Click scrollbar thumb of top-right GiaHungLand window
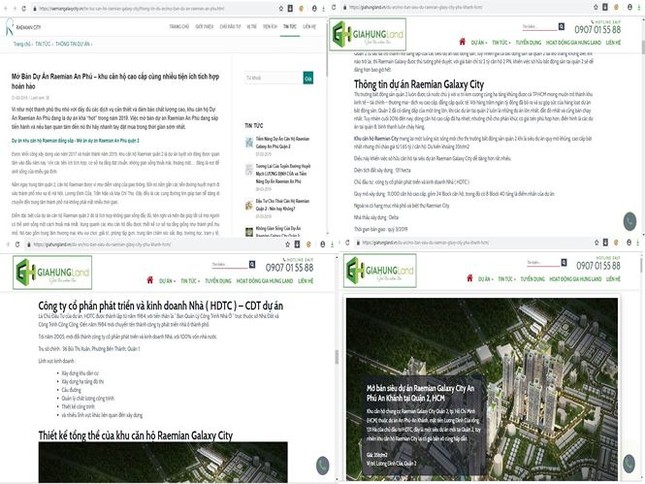This screenshot has width=645, height=484. coord(643,46)
